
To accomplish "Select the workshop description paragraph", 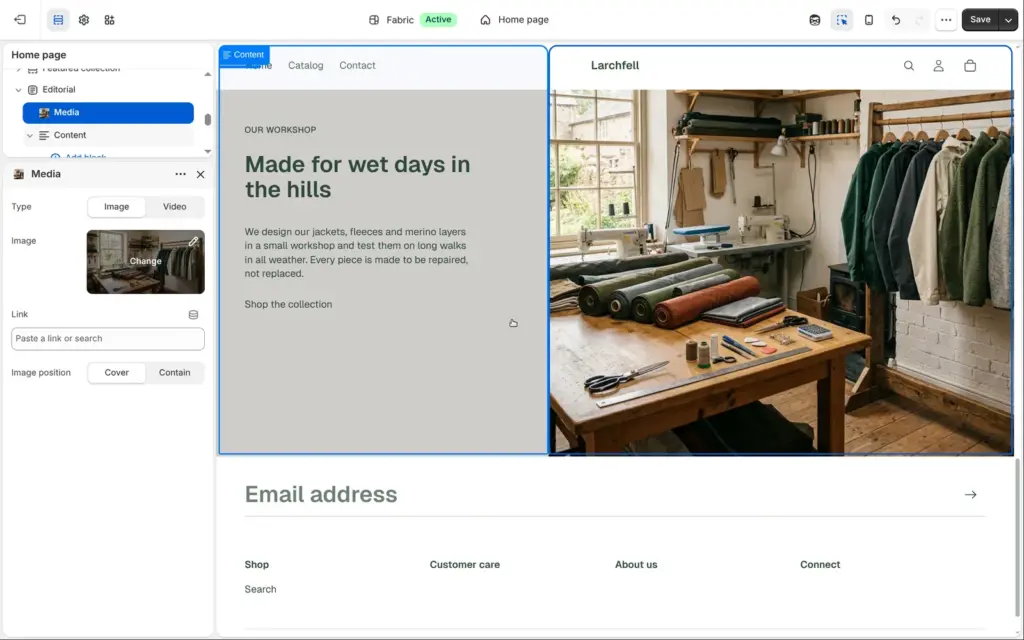I will [357, 253].
